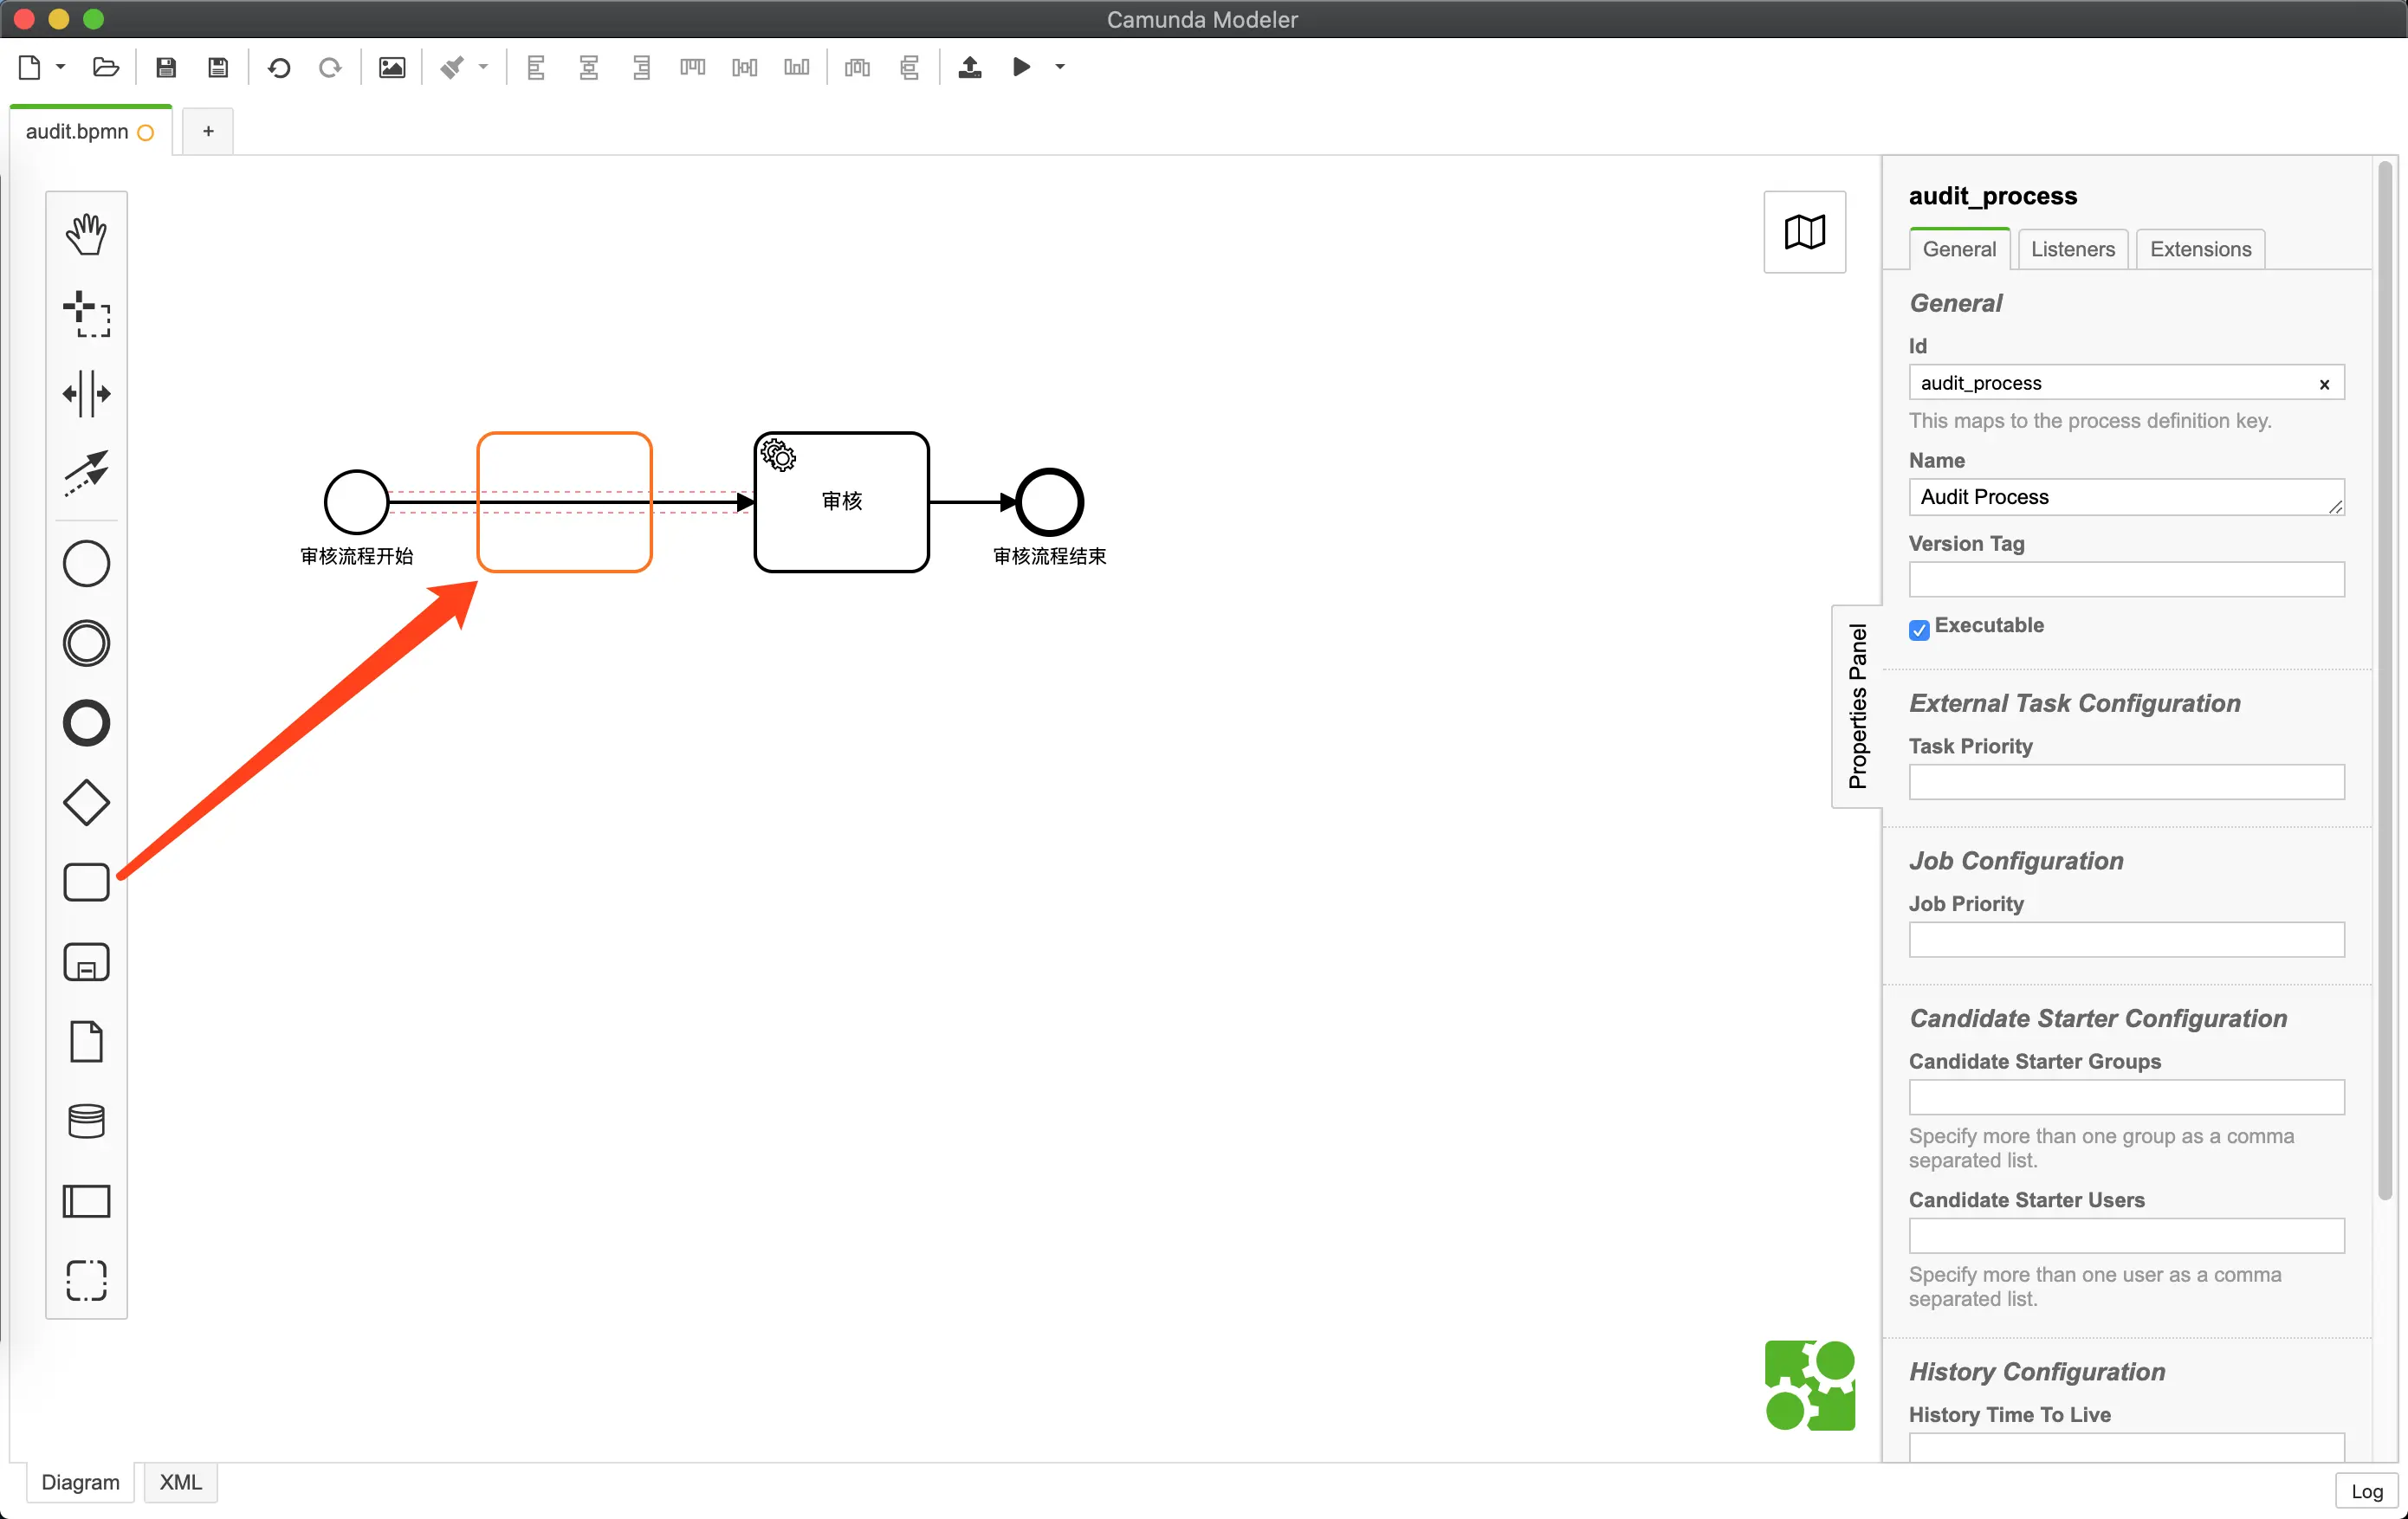
Task: Activate the hand tool in palette
Action: point(86,235)
